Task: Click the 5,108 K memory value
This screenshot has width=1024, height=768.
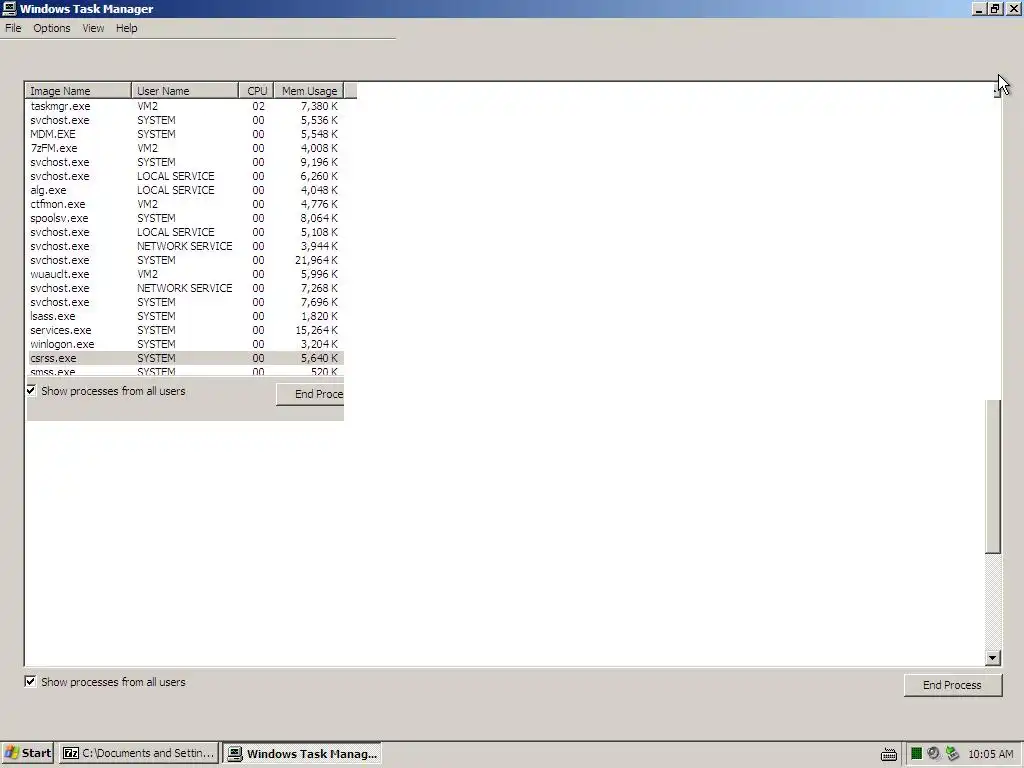Action: click(319, 232)
